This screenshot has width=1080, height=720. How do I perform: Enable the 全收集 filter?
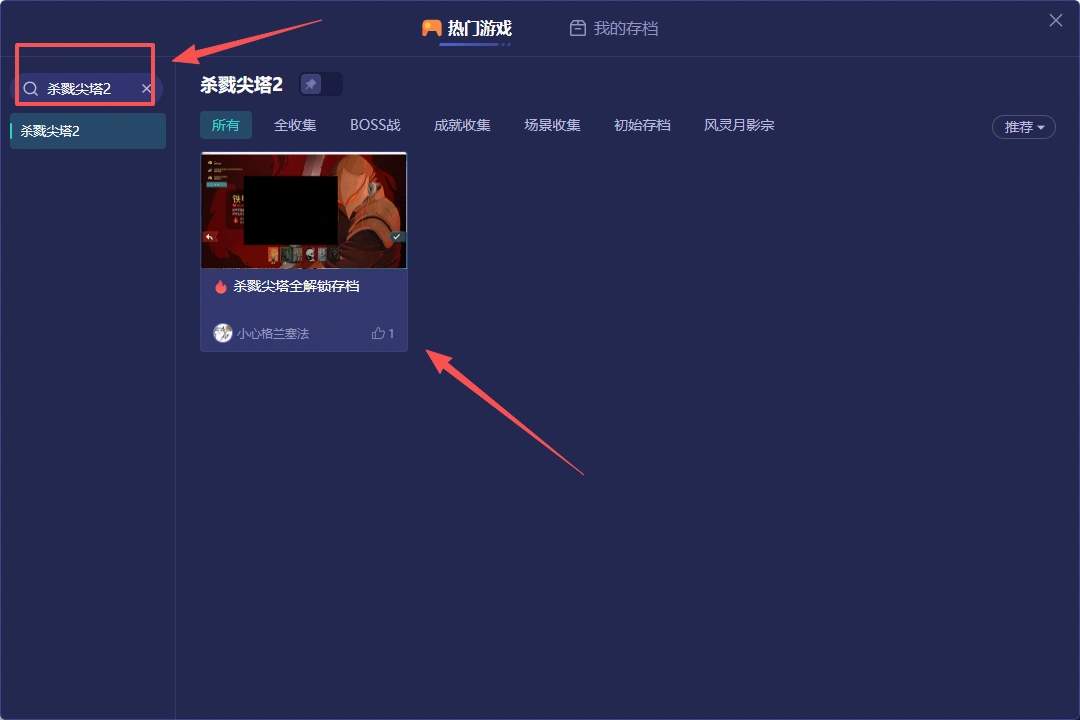295,125
